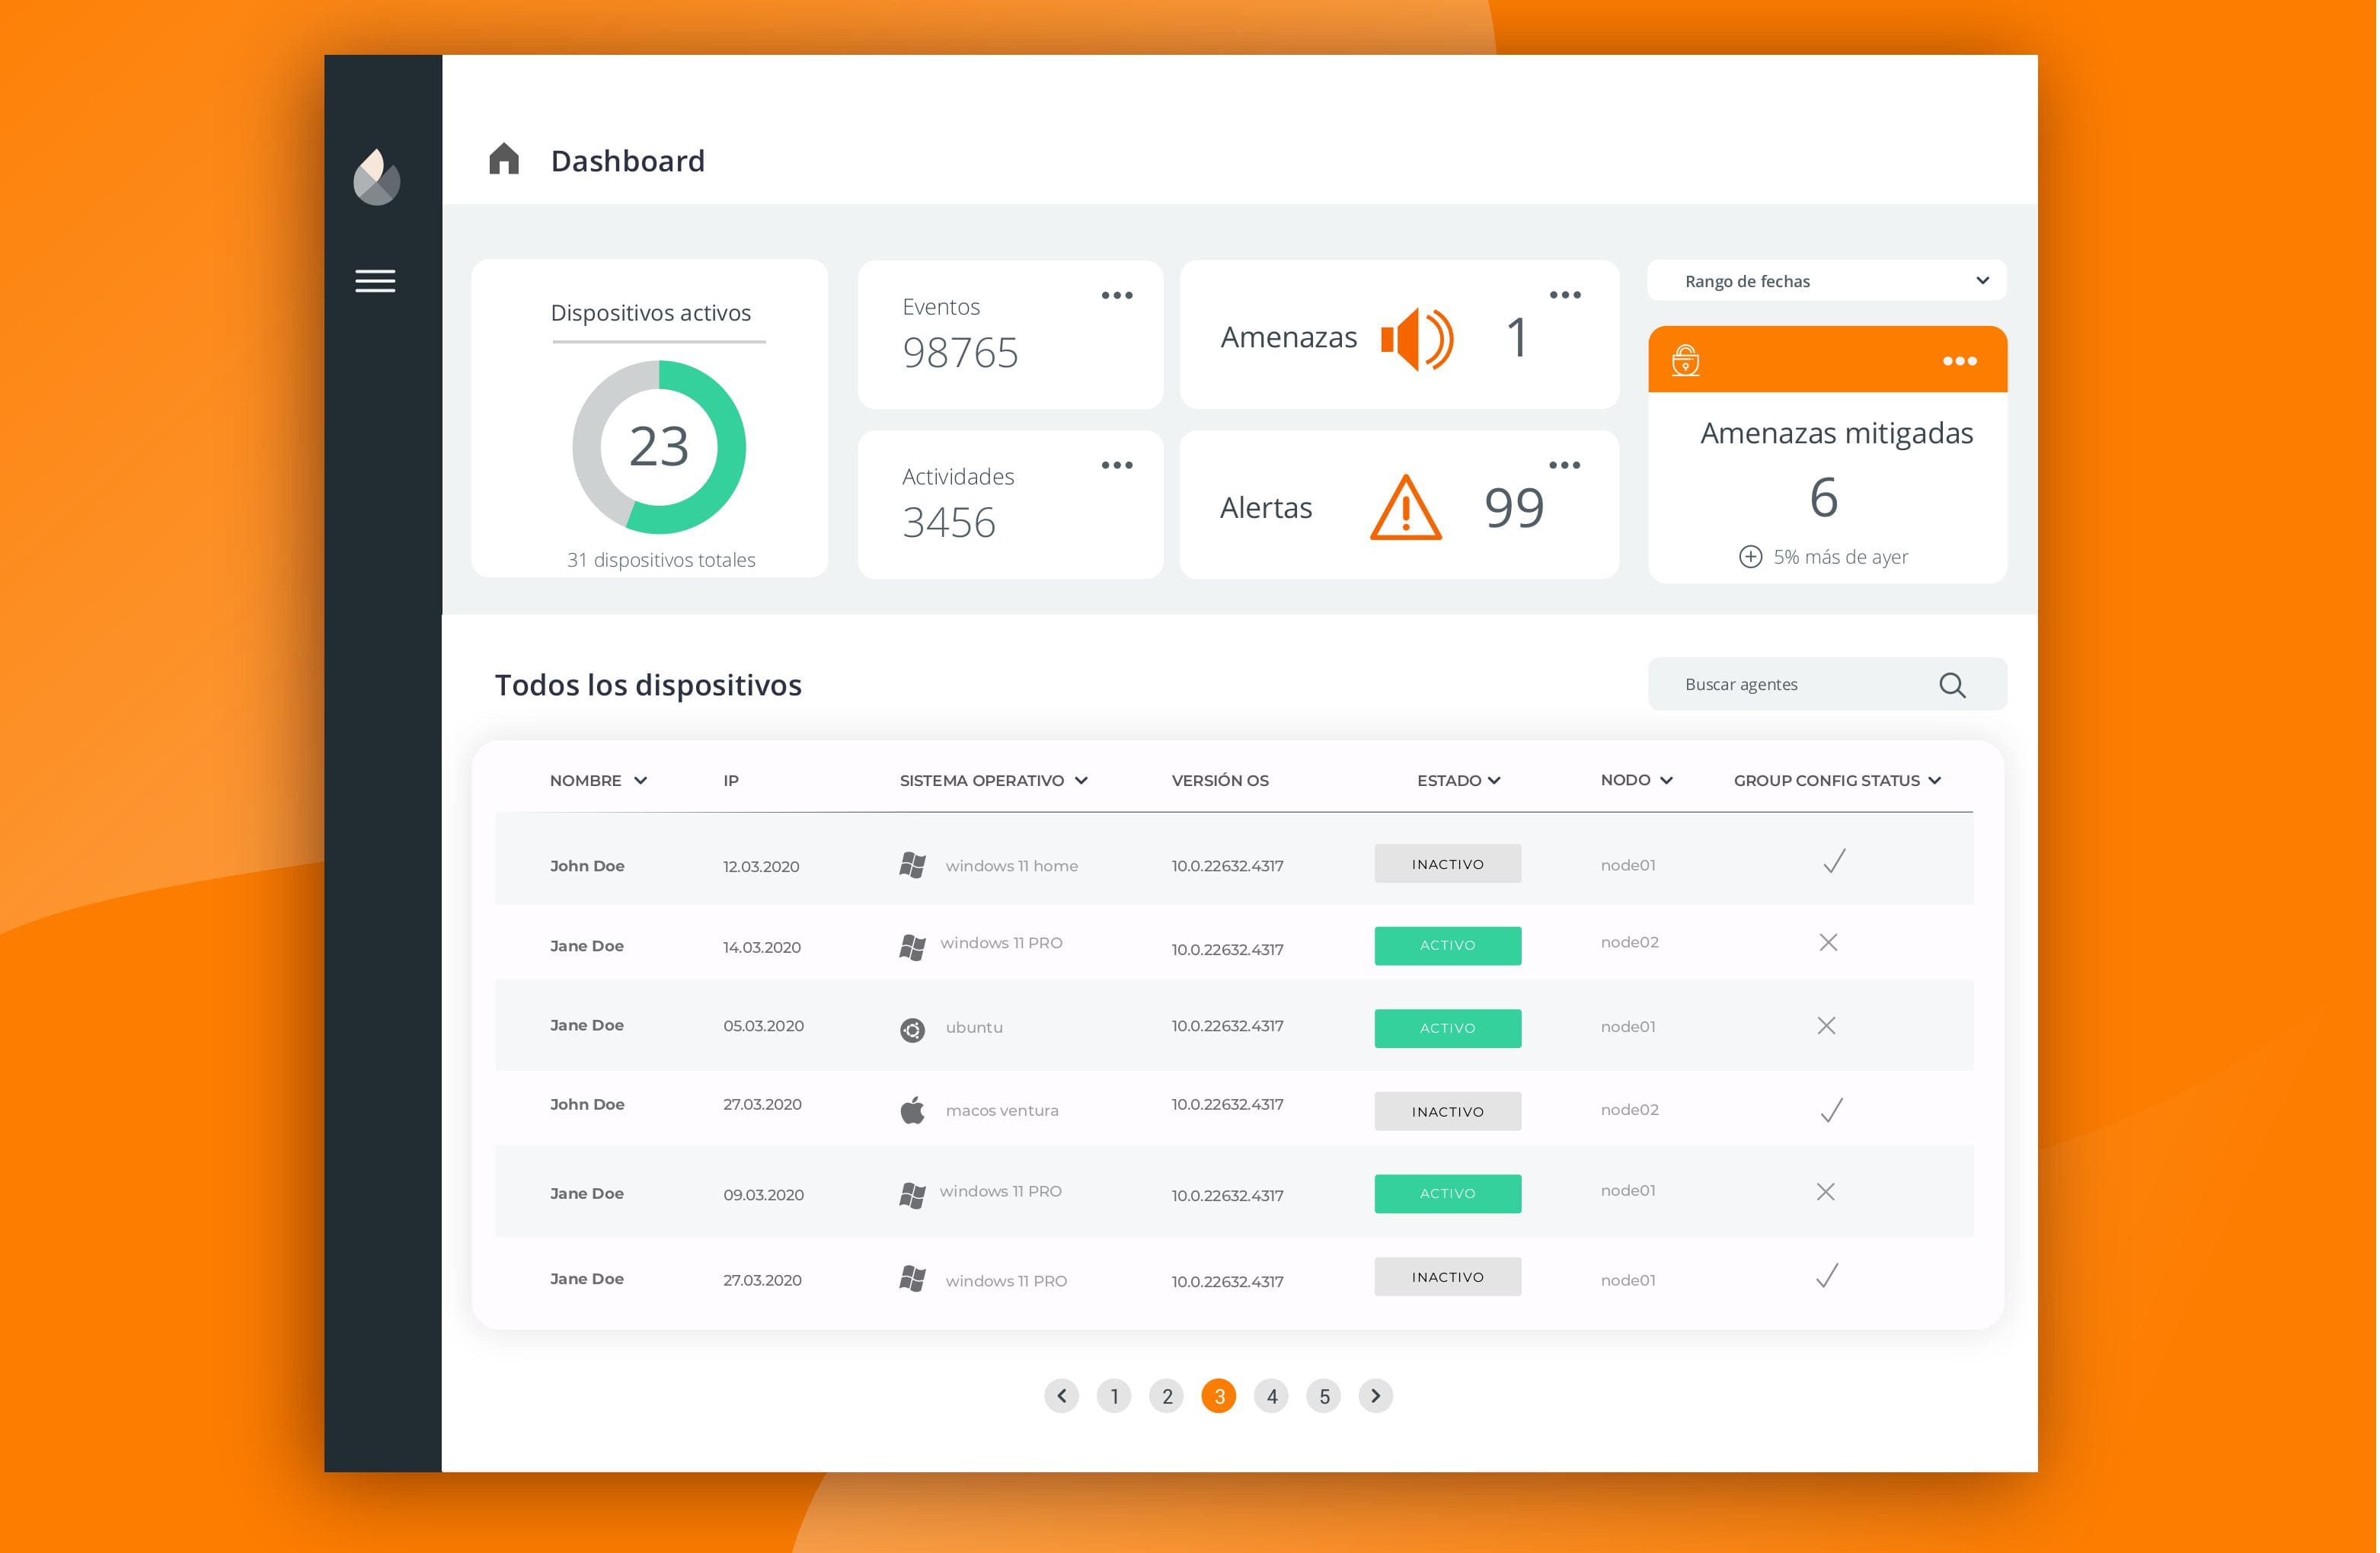Click config X mark in 09.03.2020 row
Viewport: 2380px width, 1553px height.
1826,1192
